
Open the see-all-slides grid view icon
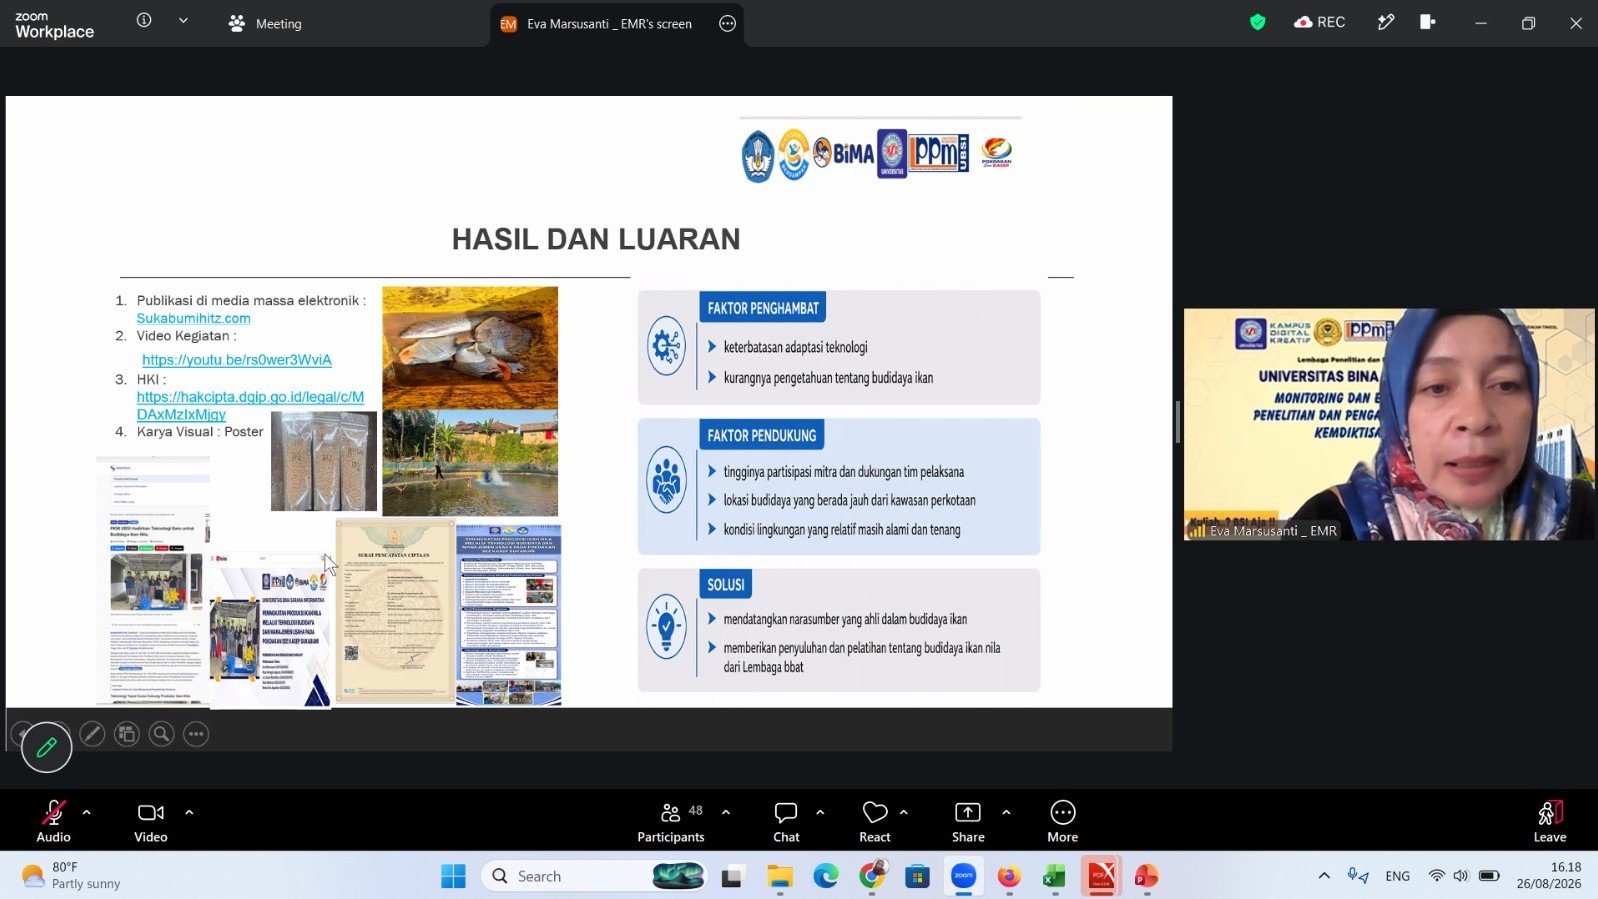127,734
